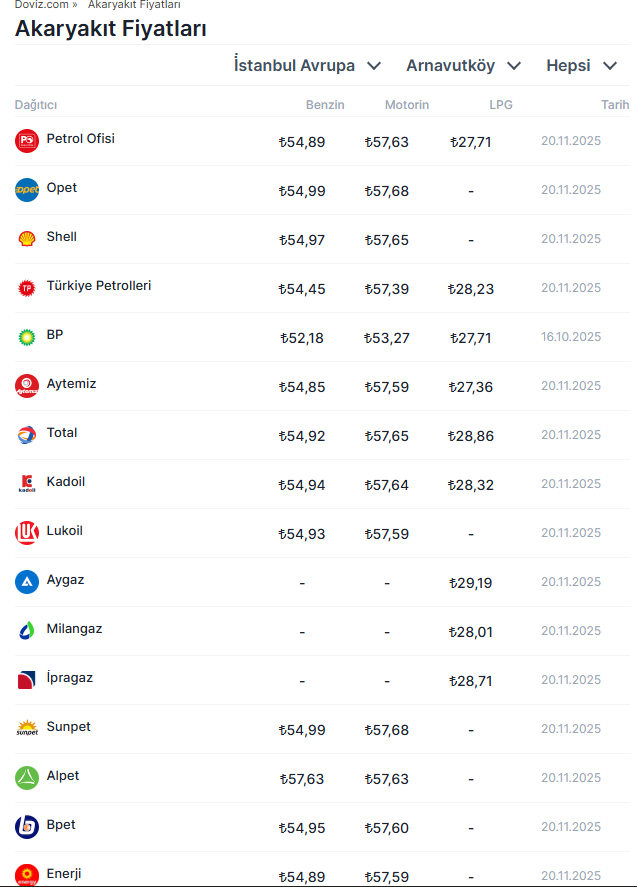Image resolution: width=637 pixels, height=887 pixels.
Task: Click the Shell logo icon
Action: [27, 239]
